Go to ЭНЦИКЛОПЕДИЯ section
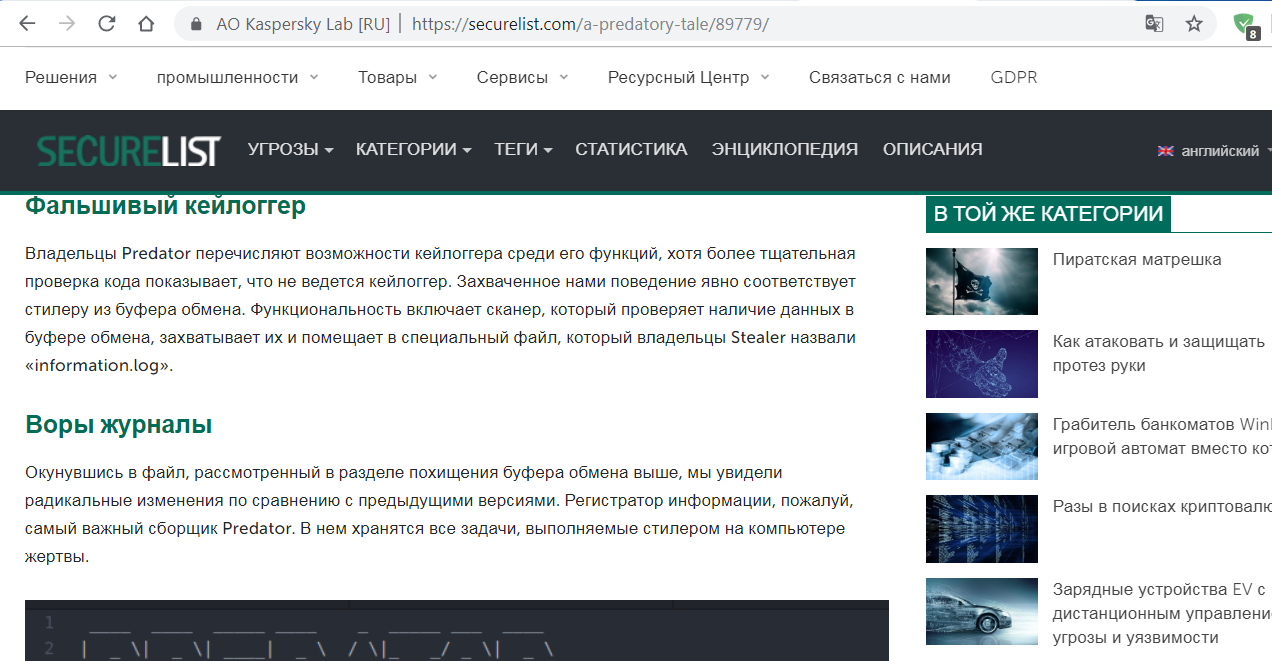The width and height of the screenshot is (1272, 661). tap(785, 149)
